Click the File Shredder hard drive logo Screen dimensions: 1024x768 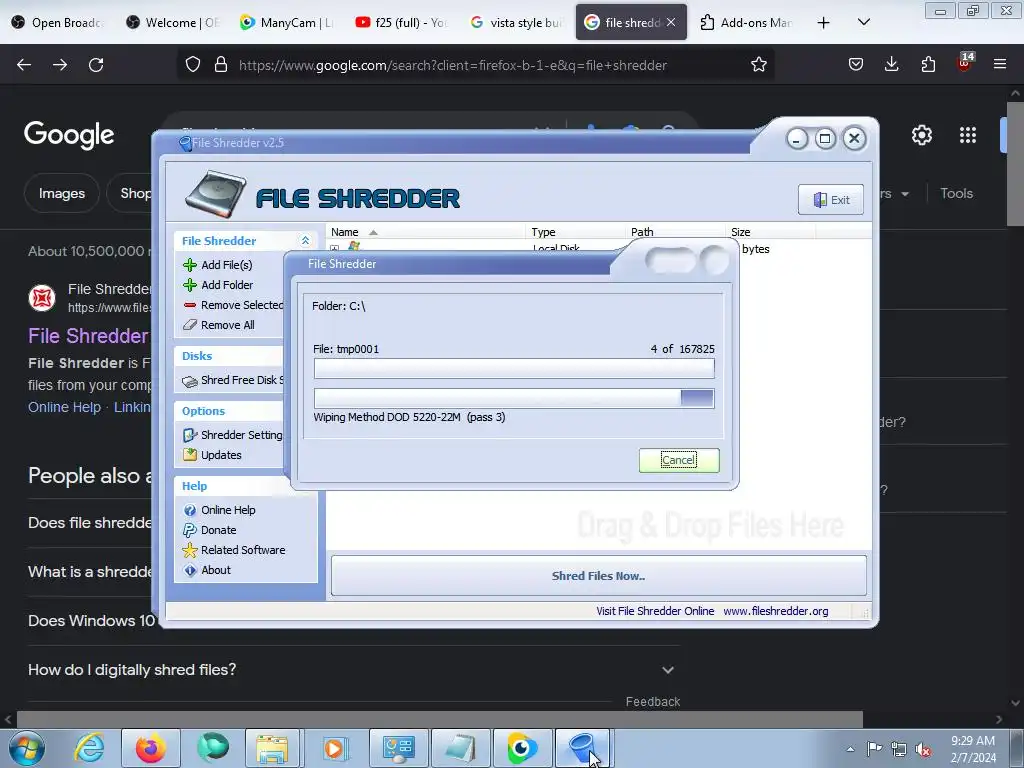tap(216, 195)
